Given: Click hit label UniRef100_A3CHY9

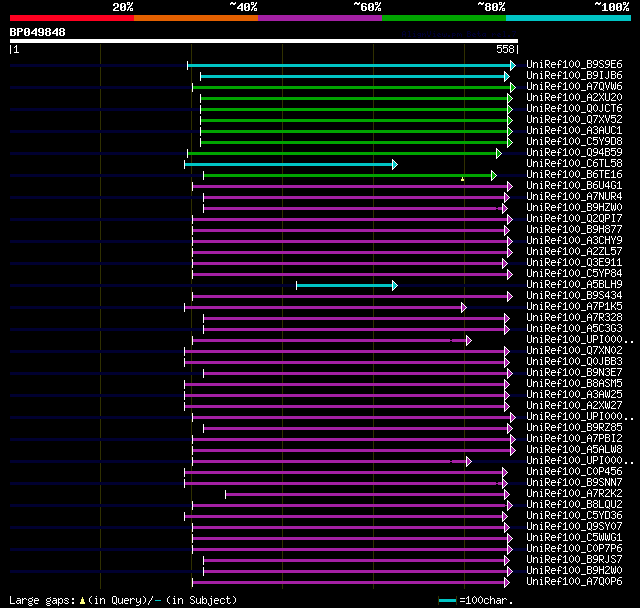Looking at the screenshot, I should pos(574,241).
